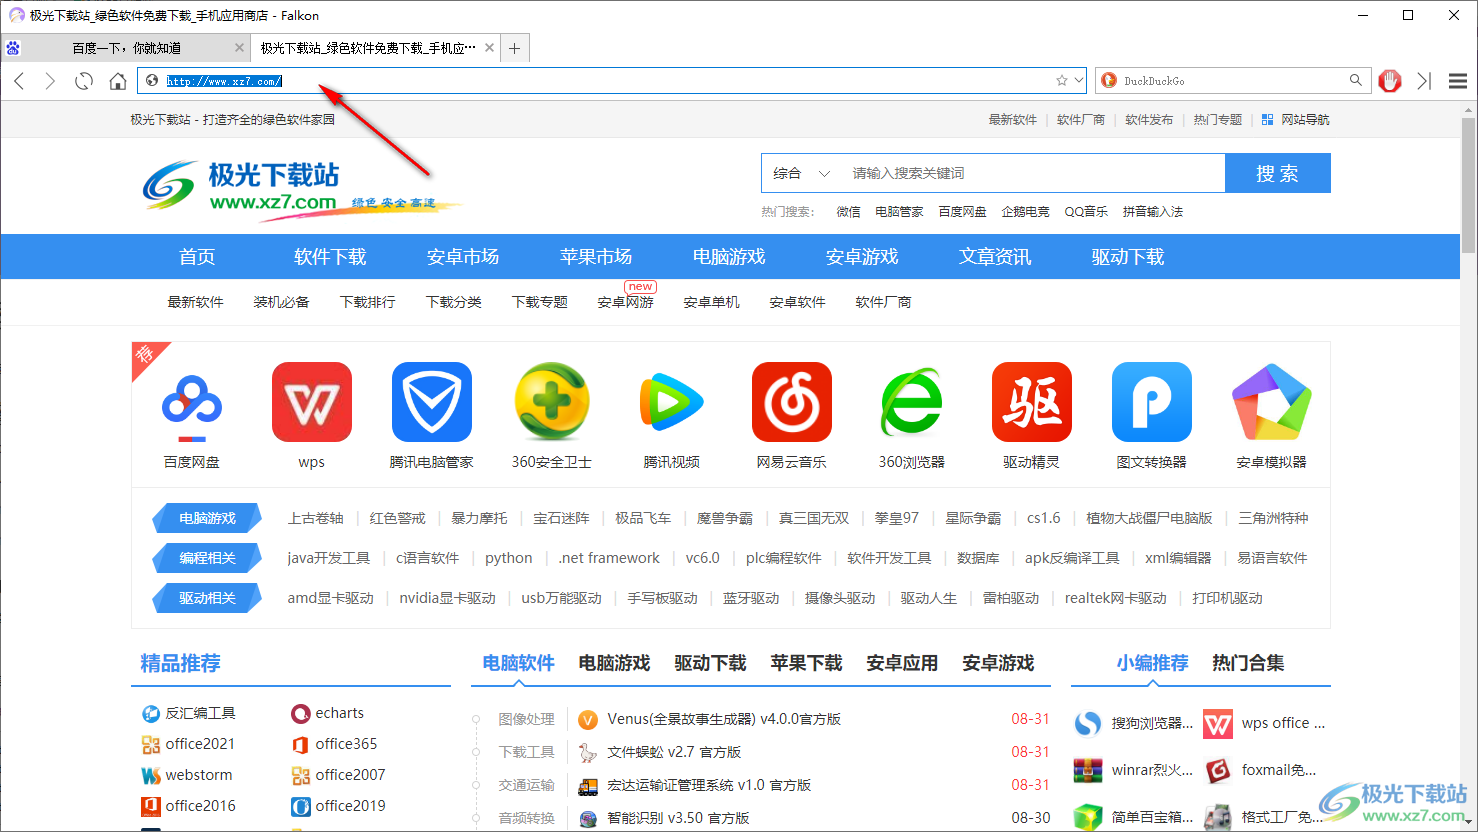
Task: Open the dropdown arrow beside the bookmark star
Action: coord(1079,81)
